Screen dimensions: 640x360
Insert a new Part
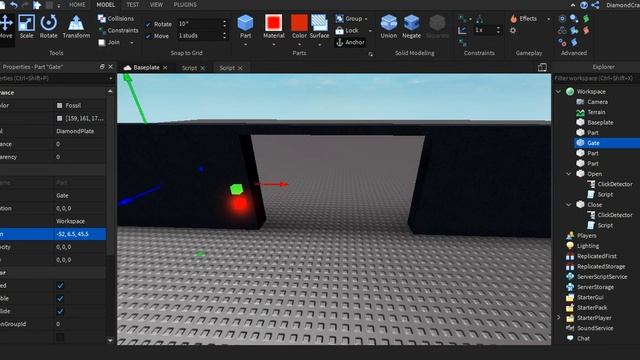coord(245,27)
